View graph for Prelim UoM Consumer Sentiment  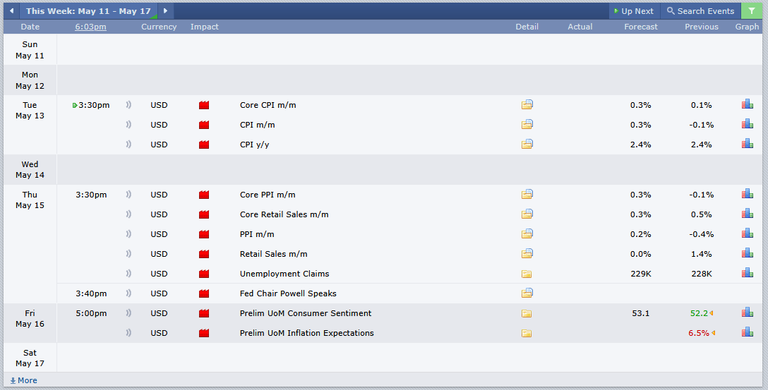[747, 313]
